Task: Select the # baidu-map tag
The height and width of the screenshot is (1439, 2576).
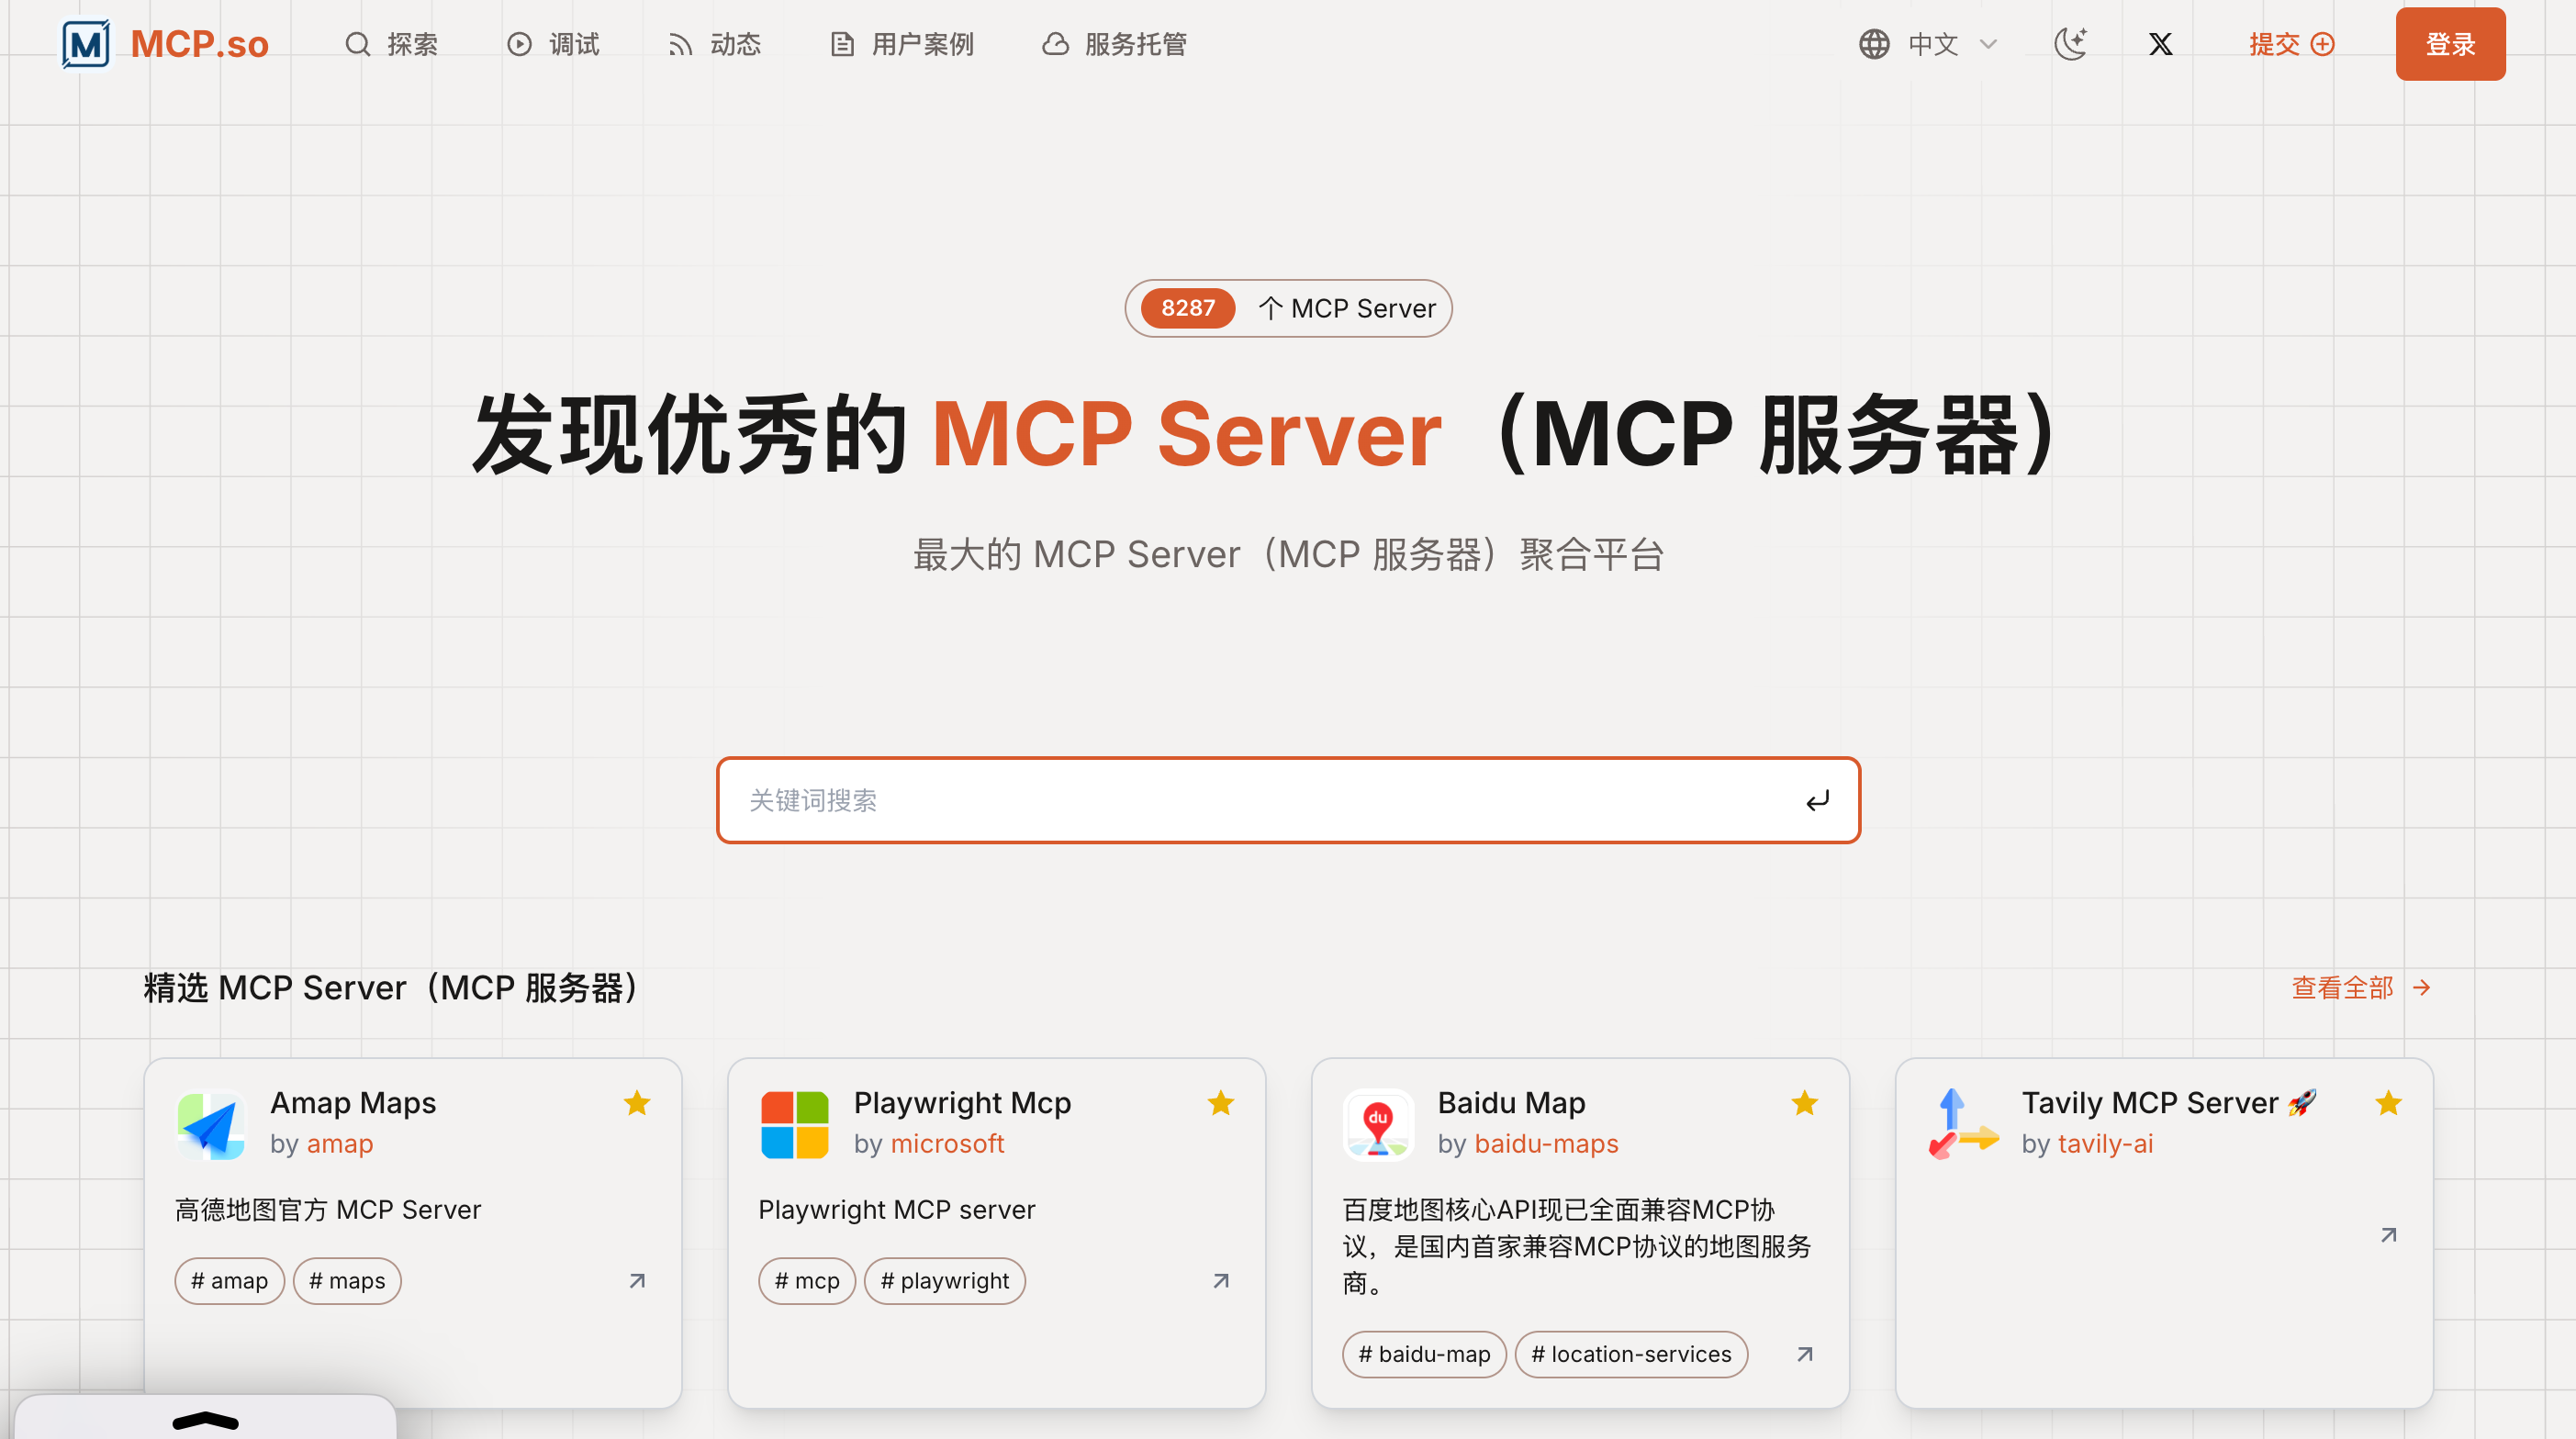Action: (x=1424, y=1354)
